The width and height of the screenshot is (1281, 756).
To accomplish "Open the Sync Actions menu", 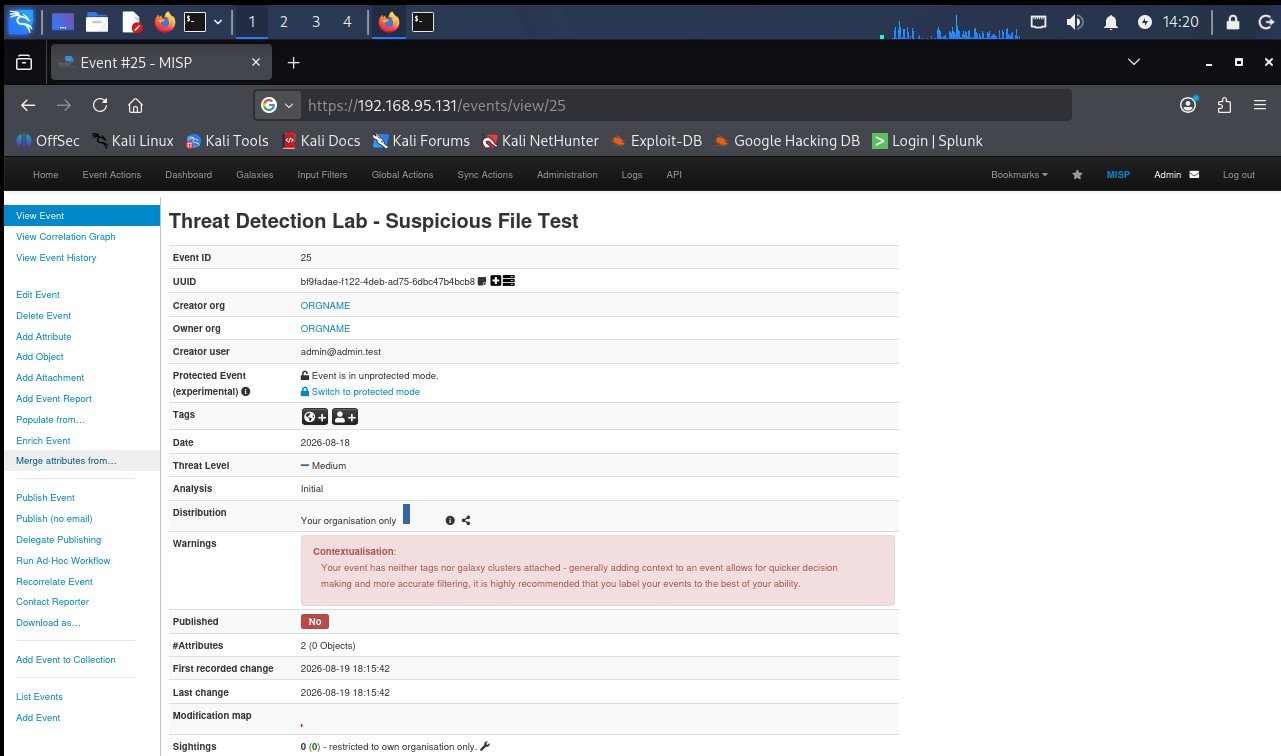I will [485, 175].
